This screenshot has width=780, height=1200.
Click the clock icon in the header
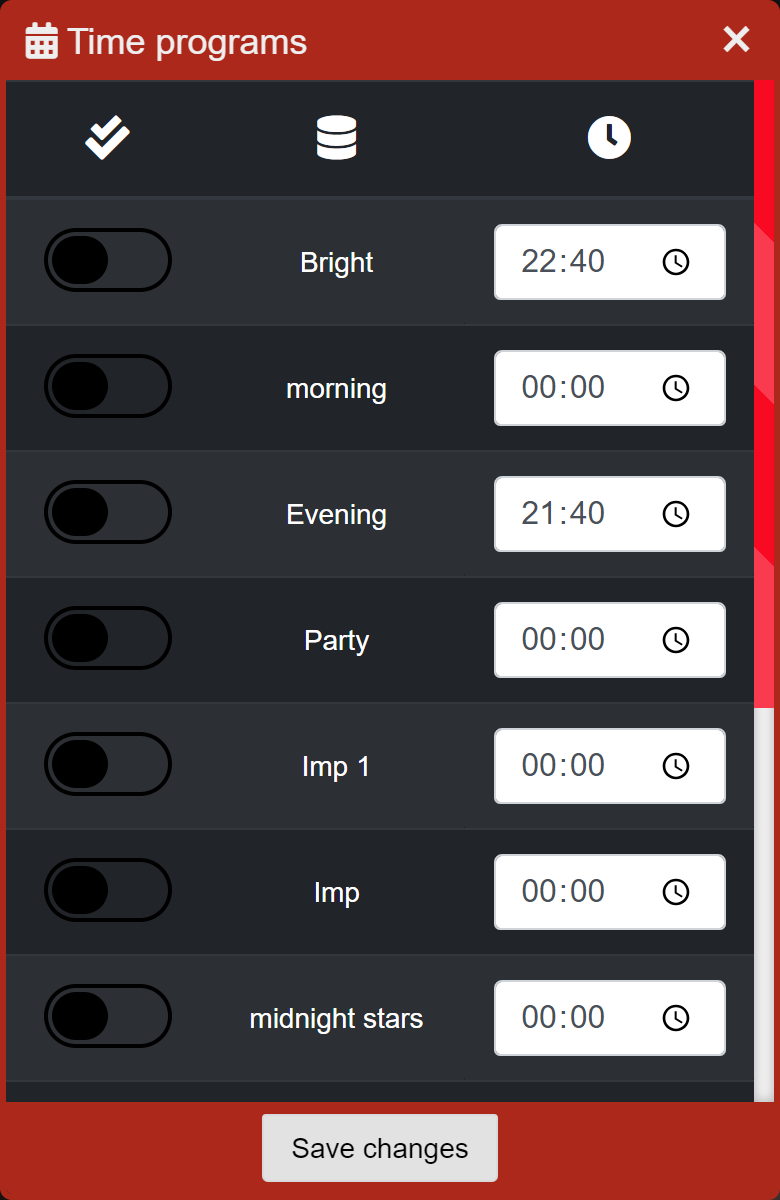[609, 138]
